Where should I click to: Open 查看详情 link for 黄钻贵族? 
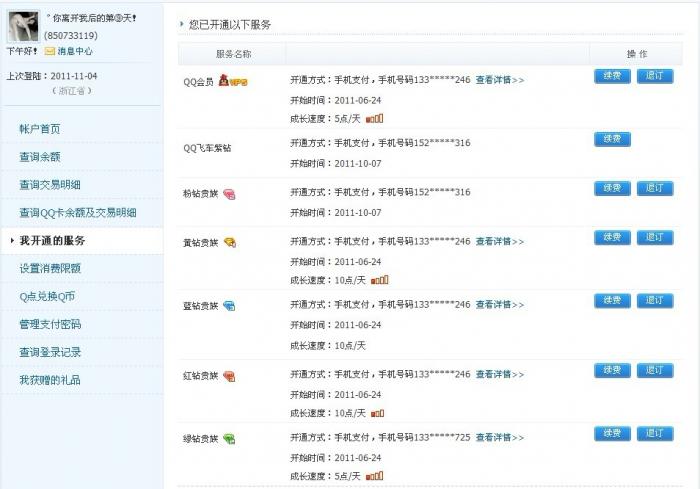tap(500, 242)
